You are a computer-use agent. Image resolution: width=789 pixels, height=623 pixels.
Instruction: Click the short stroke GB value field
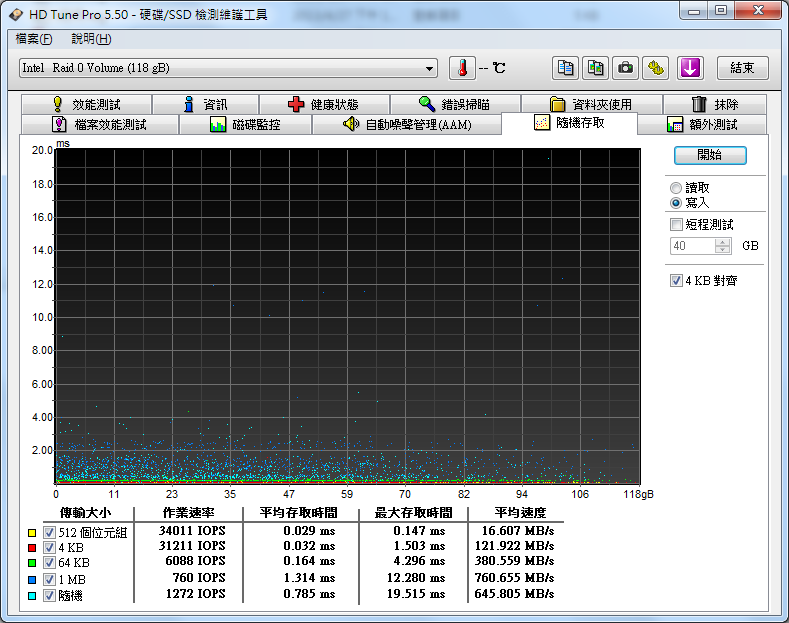pyautogui.click(x=692, y=246)
